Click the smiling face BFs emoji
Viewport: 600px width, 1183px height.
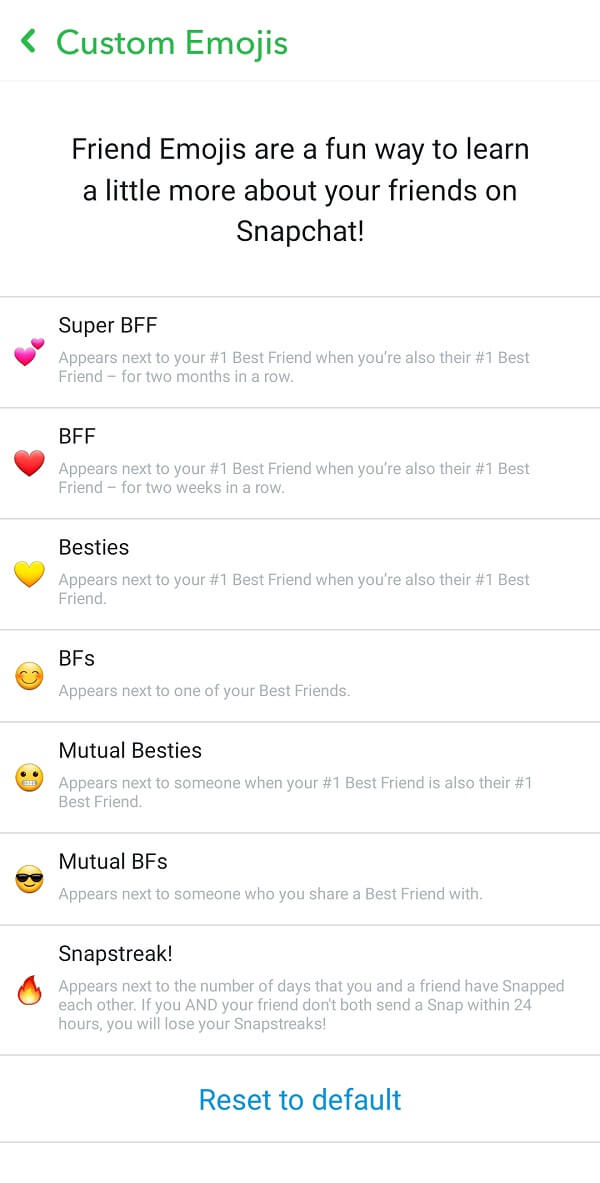(29, 675)
